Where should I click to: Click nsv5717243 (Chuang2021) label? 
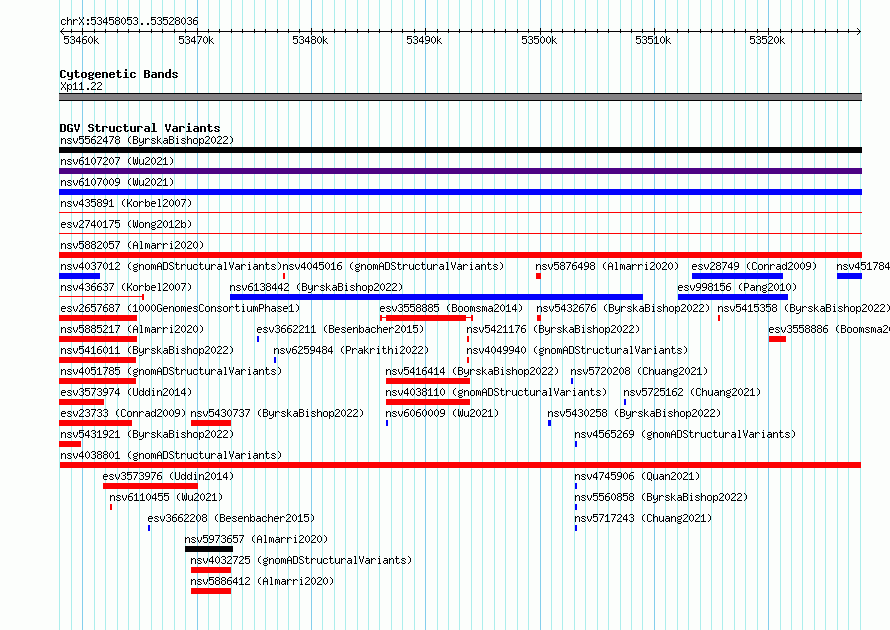[643, 518]
